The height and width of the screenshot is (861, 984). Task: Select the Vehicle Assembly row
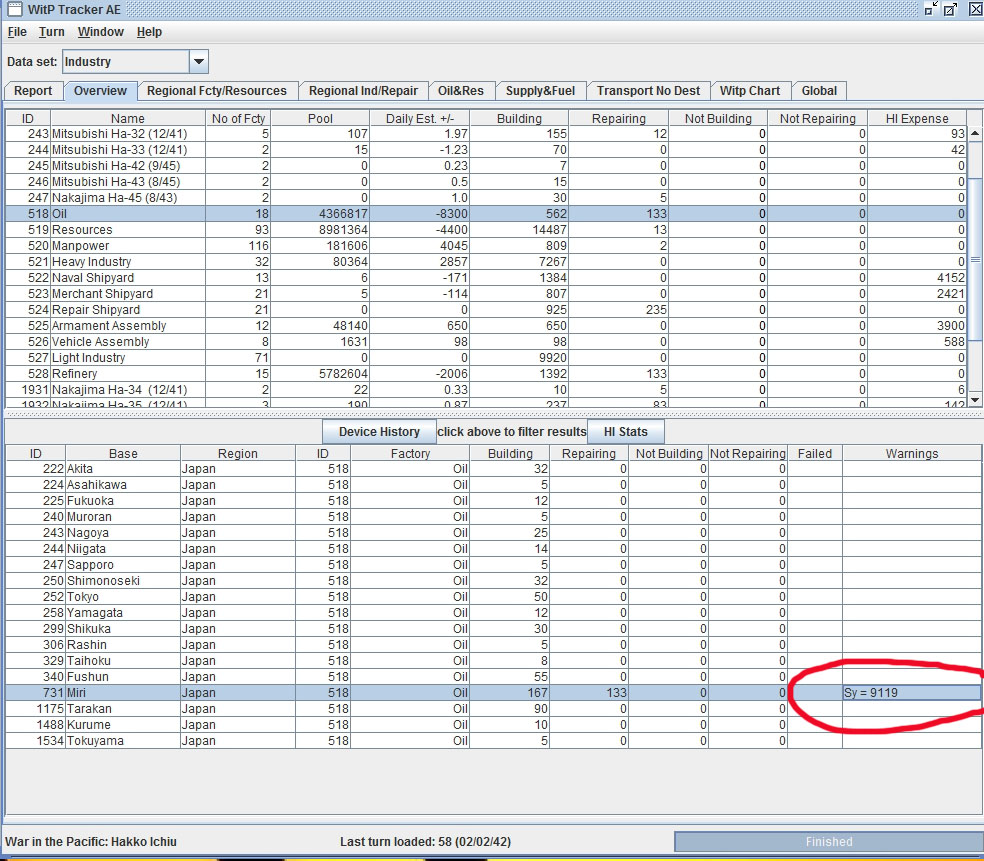click(x=486, y=341)
